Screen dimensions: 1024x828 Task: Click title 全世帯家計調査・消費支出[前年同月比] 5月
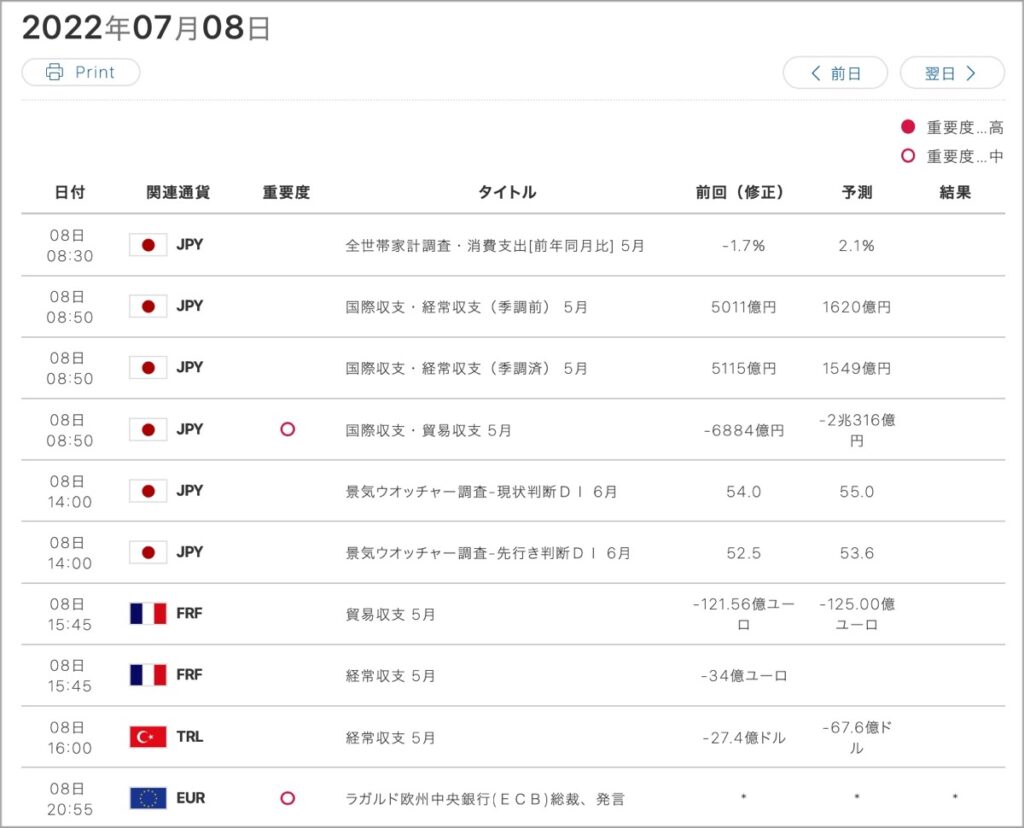tap(495, 246)
